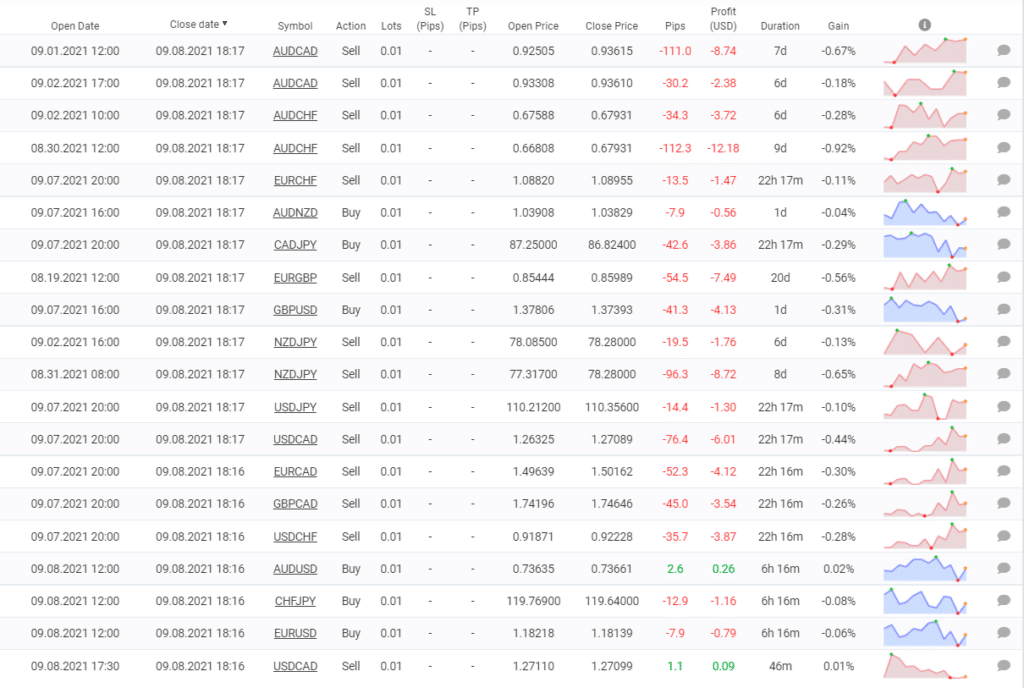Click the Duration column header

pyautogui.click(x=780, y=26)
